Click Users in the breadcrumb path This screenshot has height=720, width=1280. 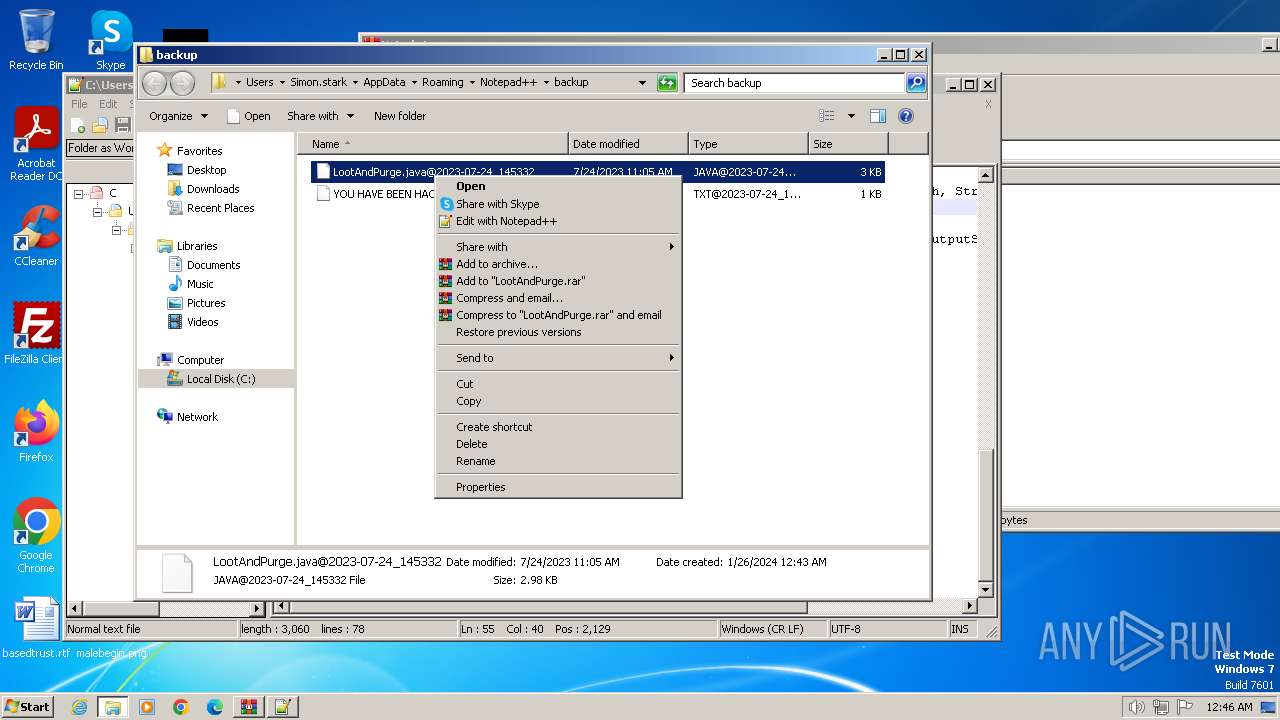[260, 83]
